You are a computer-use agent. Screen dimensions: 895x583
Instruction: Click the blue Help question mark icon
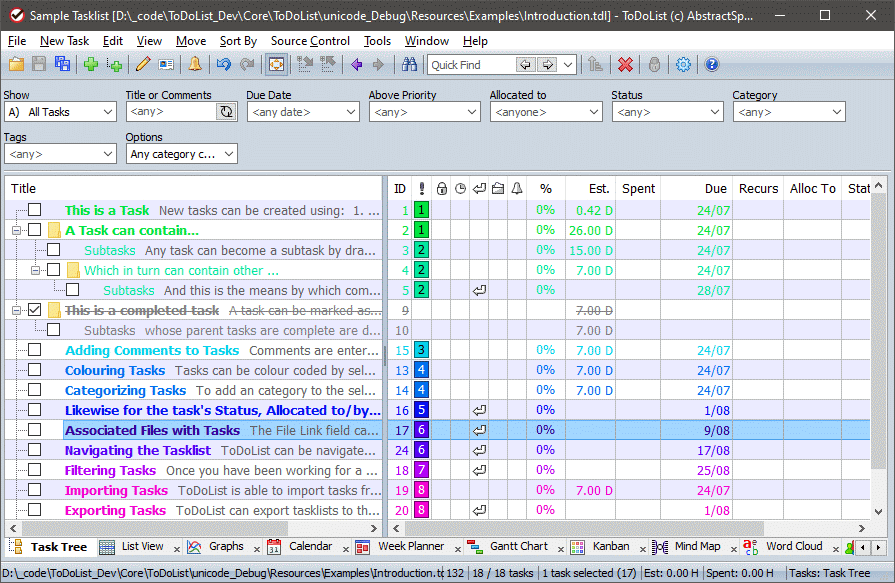[x=712, y=65]
